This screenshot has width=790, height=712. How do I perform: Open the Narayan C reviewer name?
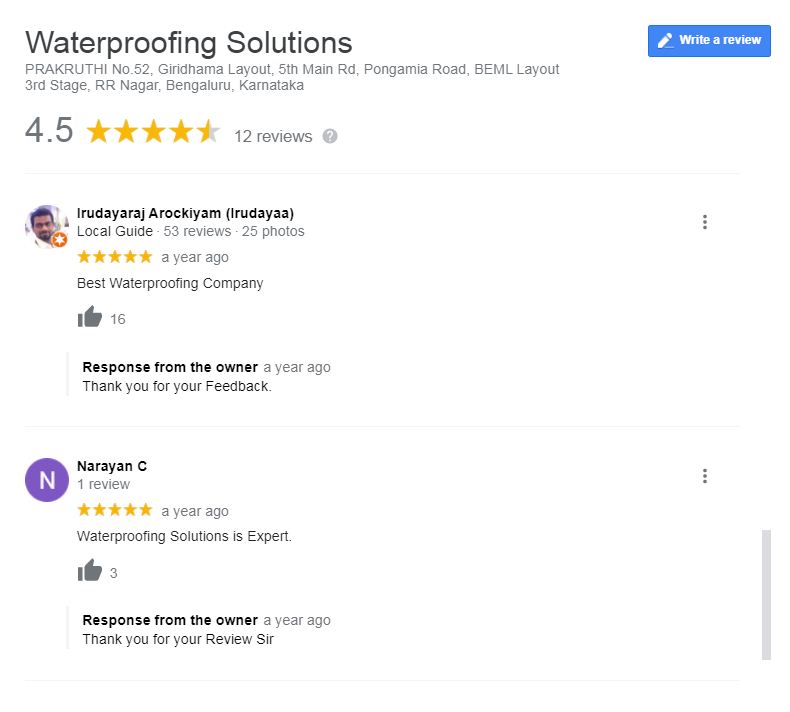(x=112, y=466)
